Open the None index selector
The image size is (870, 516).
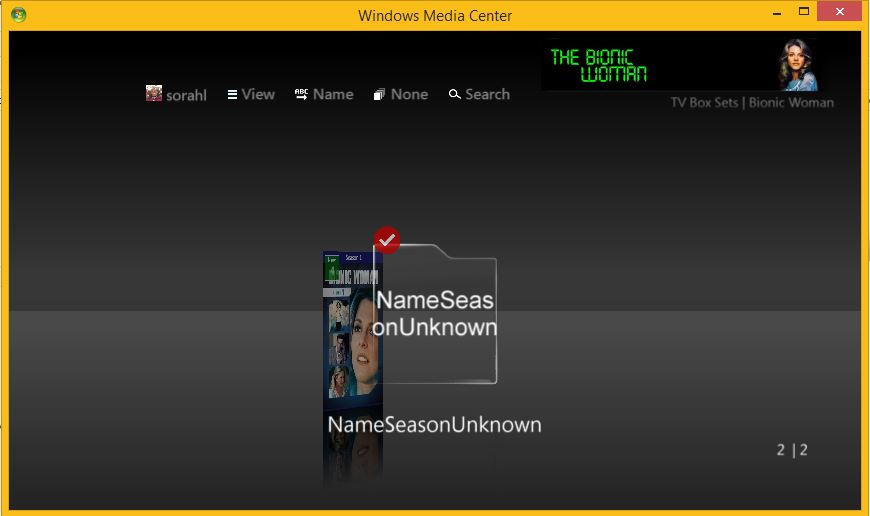401,94
